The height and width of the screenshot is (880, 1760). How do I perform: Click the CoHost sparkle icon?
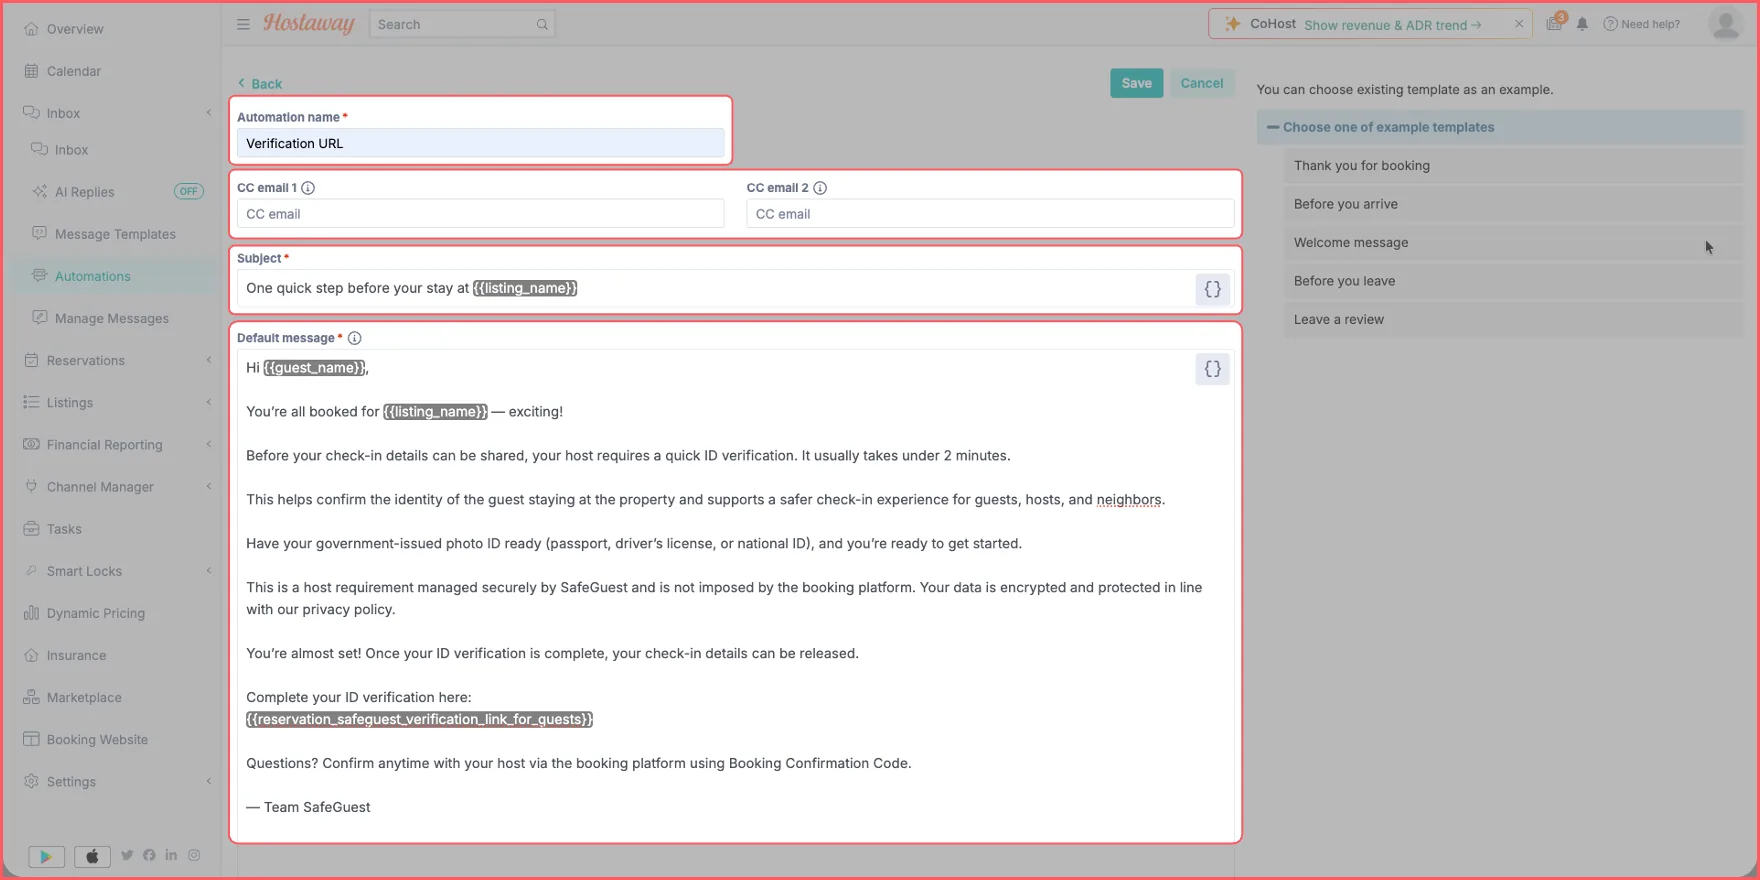coord(1232,24)
